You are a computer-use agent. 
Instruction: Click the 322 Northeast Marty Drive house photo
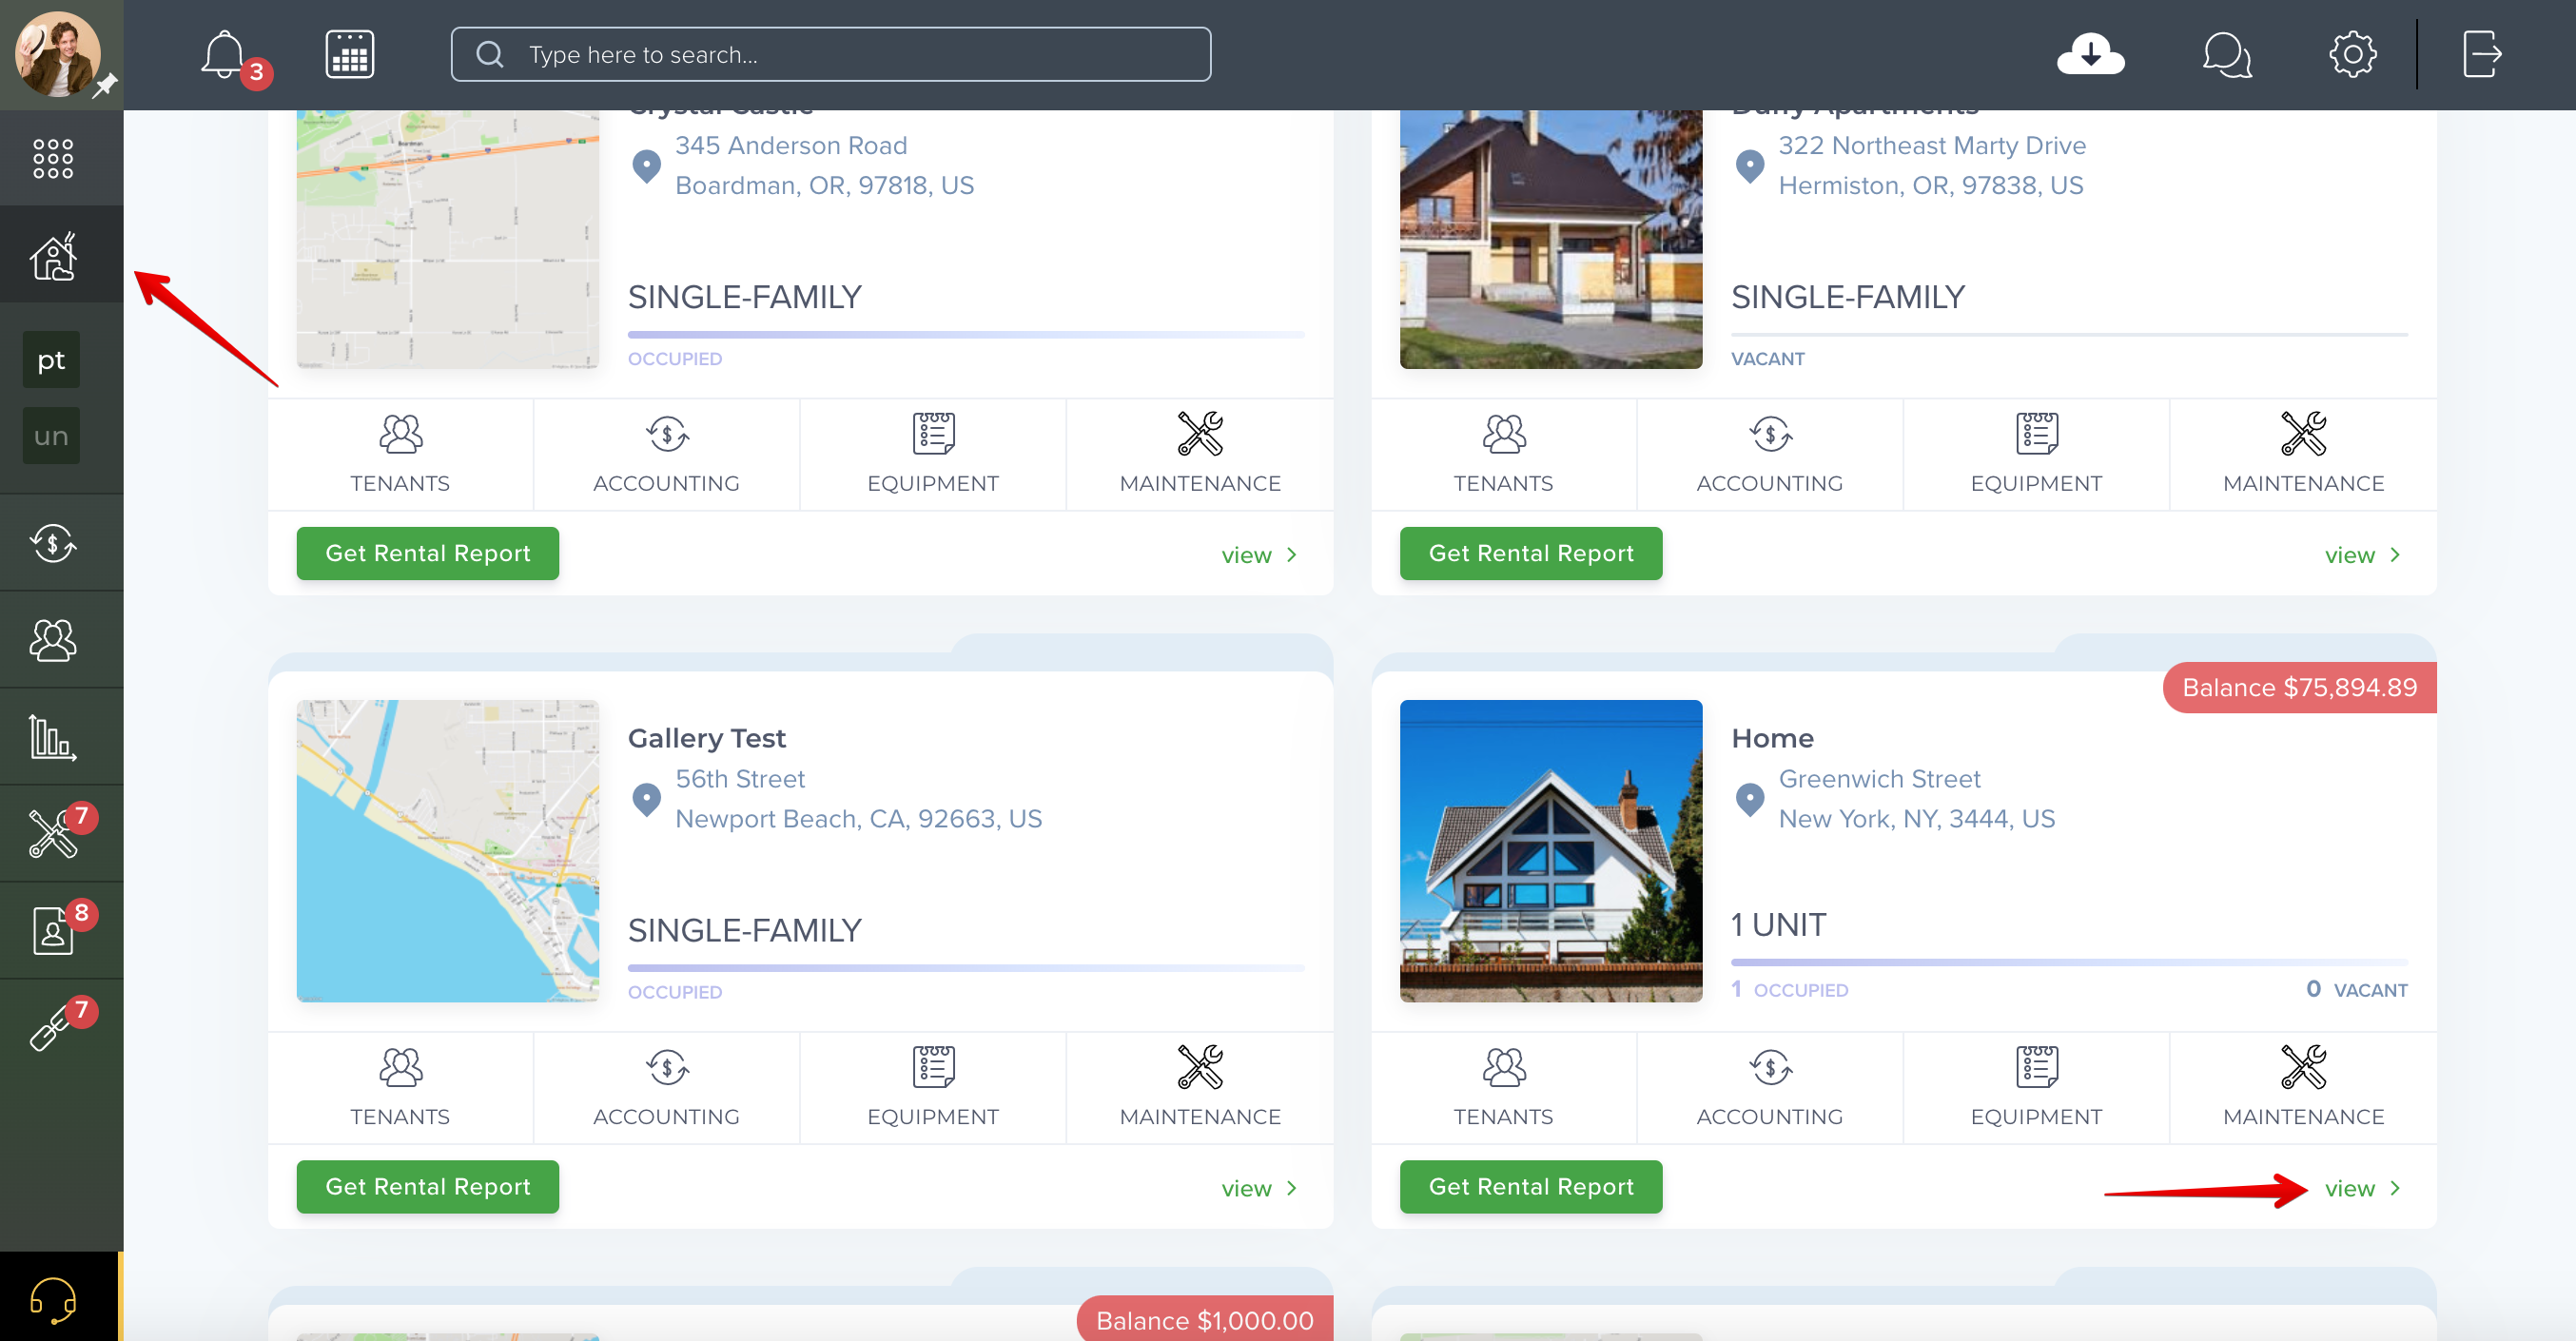tap(1551, 239)
